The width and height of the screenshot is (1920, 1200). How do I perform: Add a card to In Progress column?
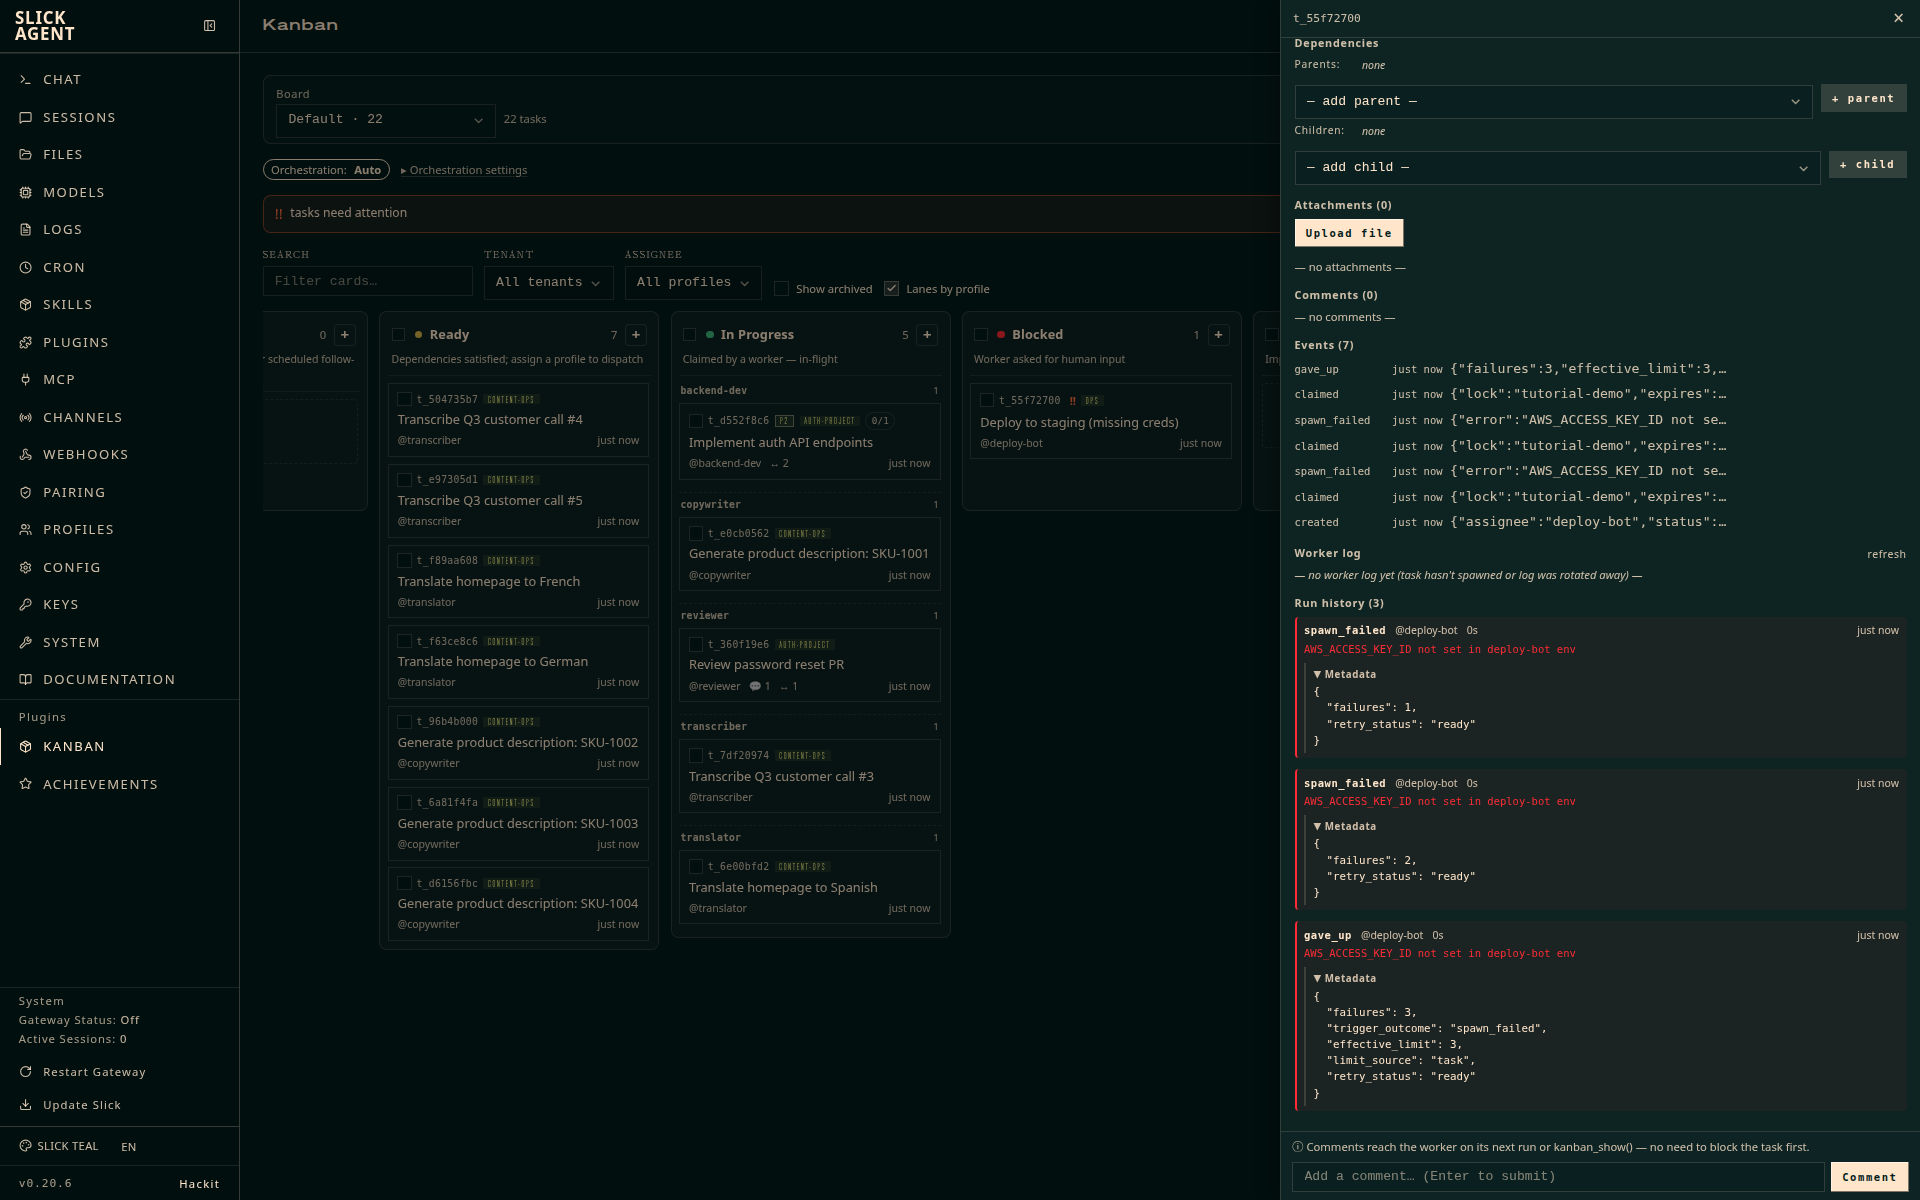click(927, 335)
